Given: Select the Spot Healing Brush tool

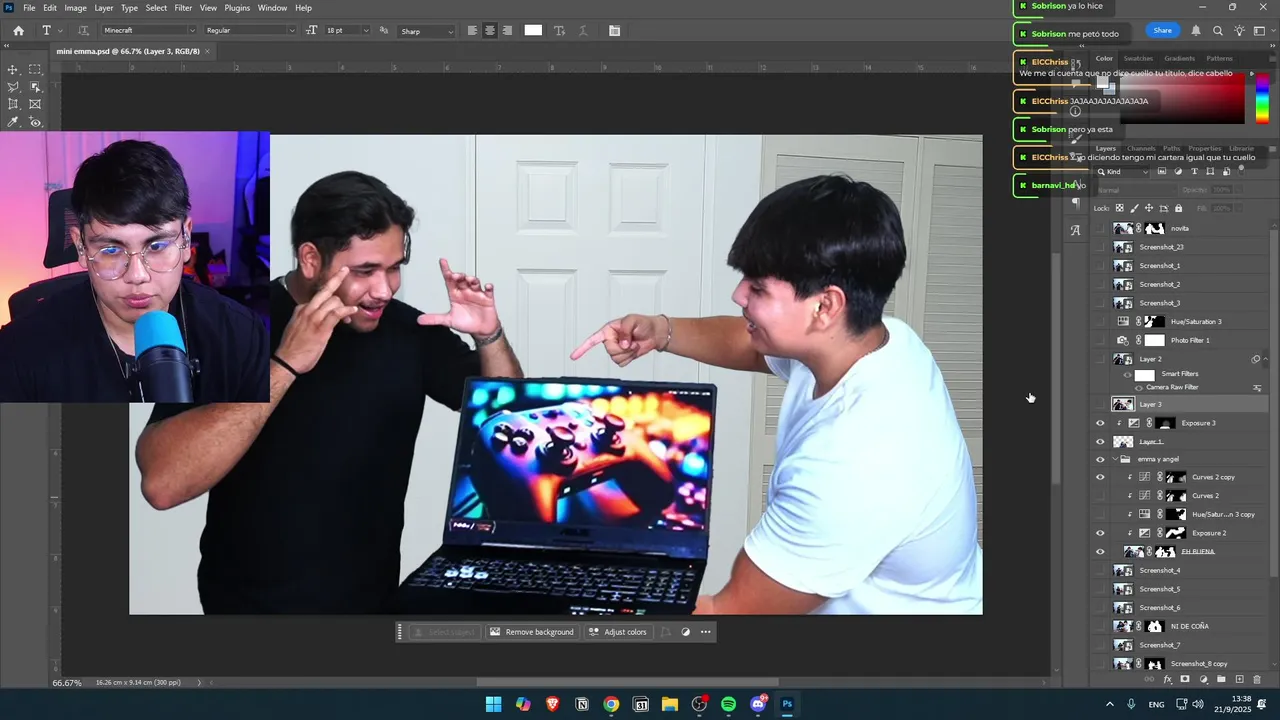Looking at the screenshot, I should [35, 122].
